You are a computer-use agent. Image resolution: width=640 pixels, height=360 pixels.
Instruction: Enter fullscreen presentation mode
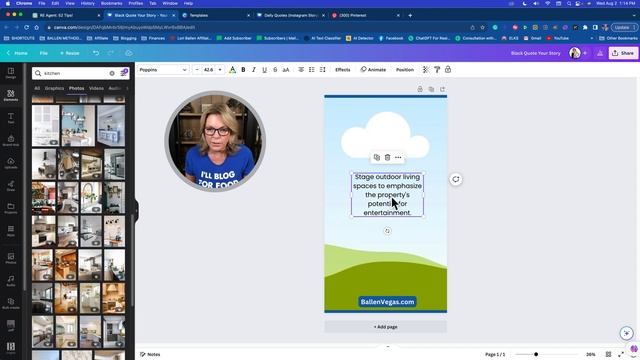[x=621, y=354]
